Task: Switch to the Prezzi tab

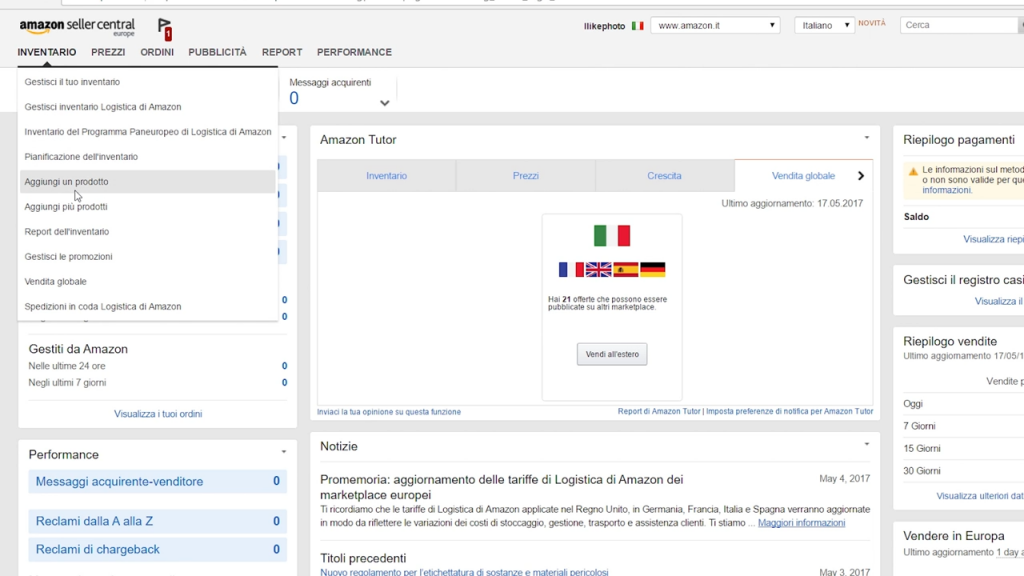Action: [525, 176]
